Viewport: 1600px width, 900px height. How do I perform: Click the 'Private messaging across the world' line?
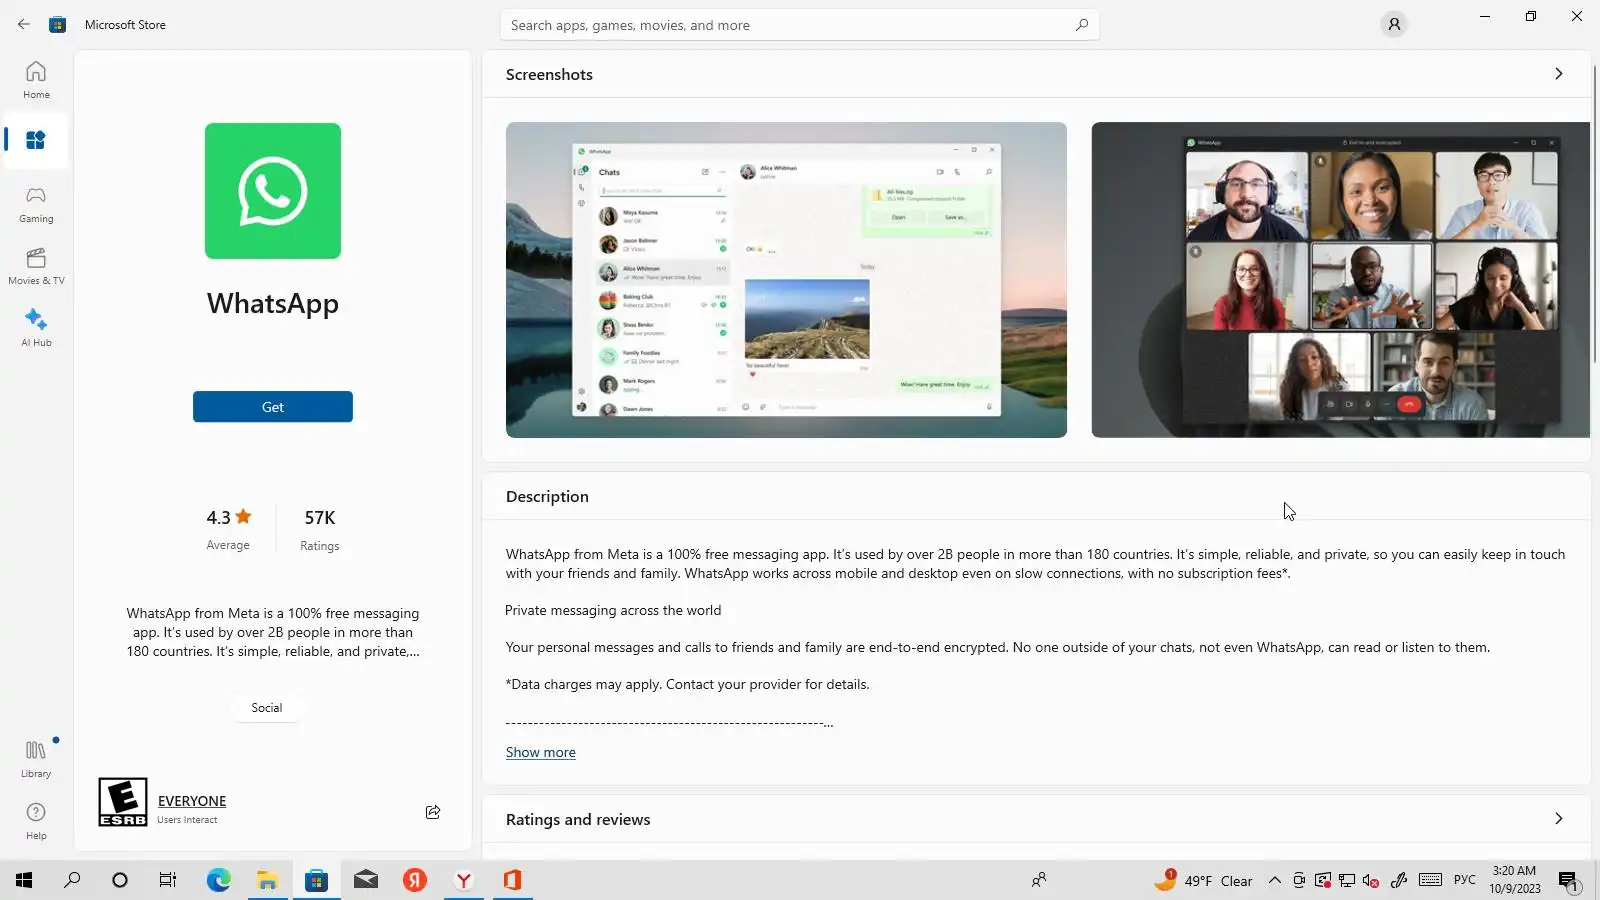(x=613, y=610)
